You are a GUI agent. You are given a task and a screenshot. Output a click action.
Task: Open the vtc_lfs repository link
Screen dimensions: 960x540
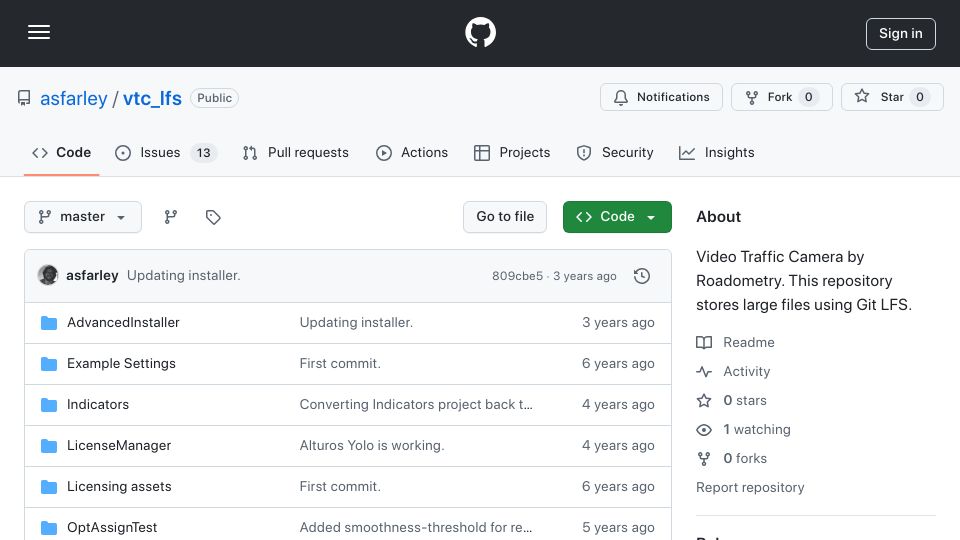point(152,98)
